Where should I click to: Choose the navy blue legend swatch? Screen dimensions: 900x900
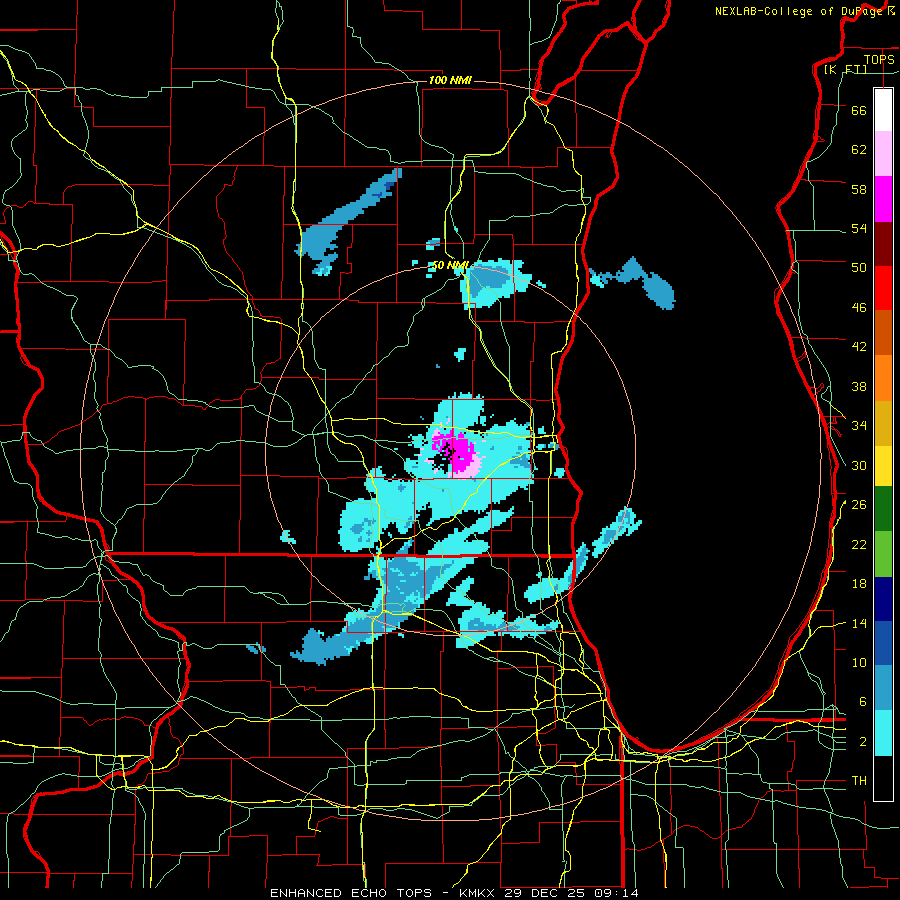[883, 599]
